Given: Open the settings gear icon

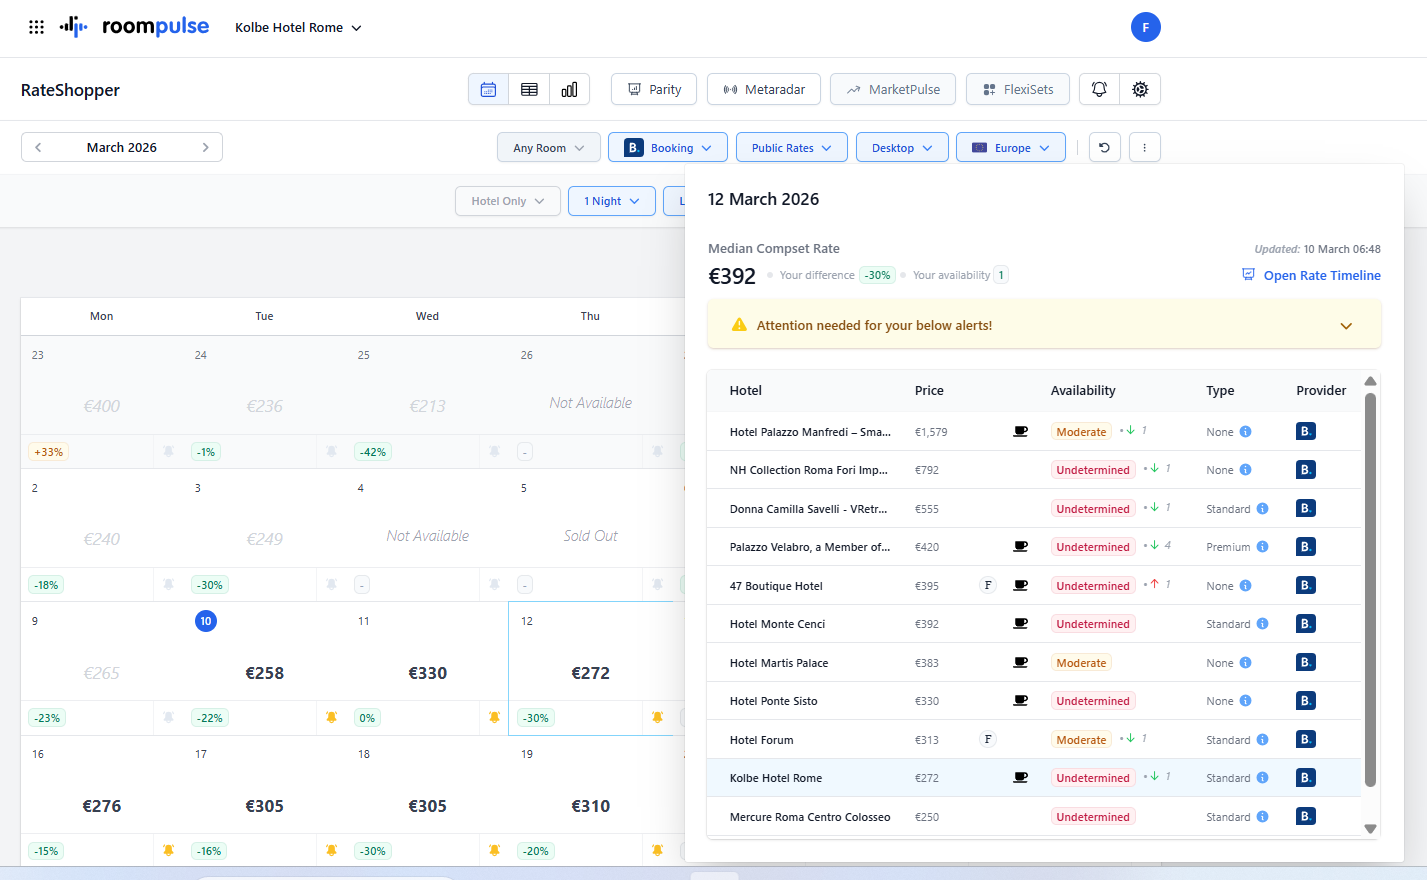Looking at the screenshot, I should tap(1140, 89).
